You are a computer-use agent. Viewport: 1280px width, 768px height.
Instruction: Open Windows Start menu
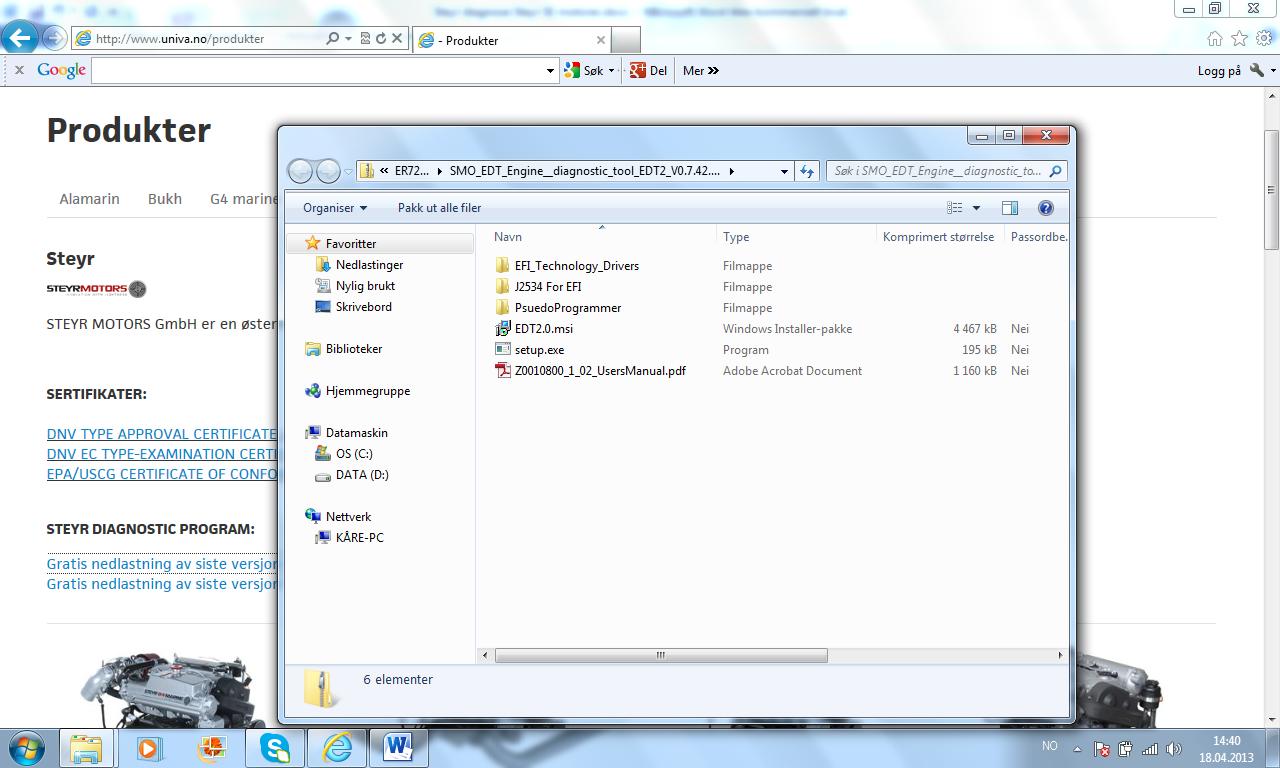[24, 747]
